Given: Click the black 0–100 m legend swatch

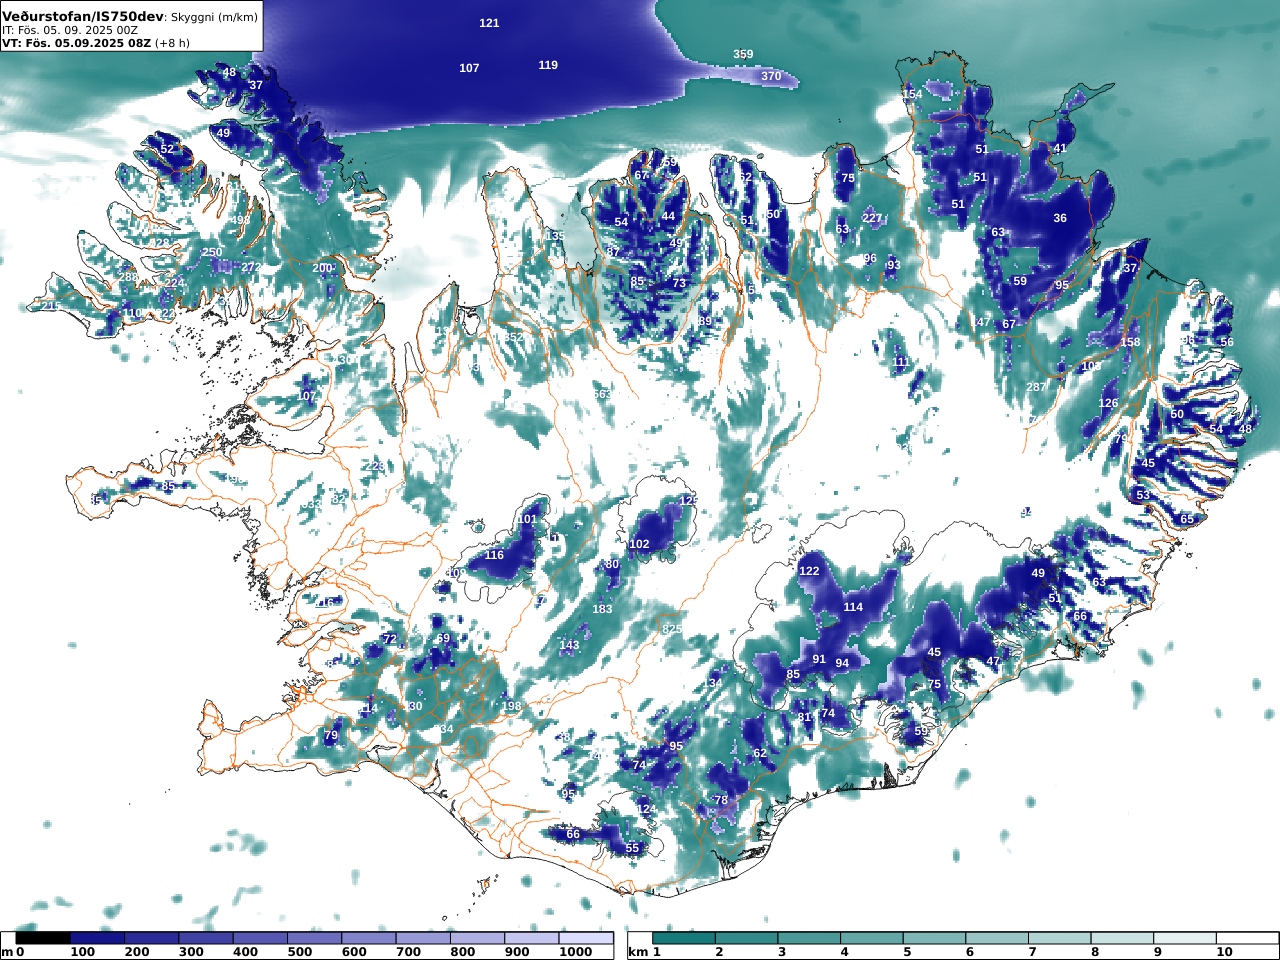Looking at the screenshot, I should tap(43, 938).
